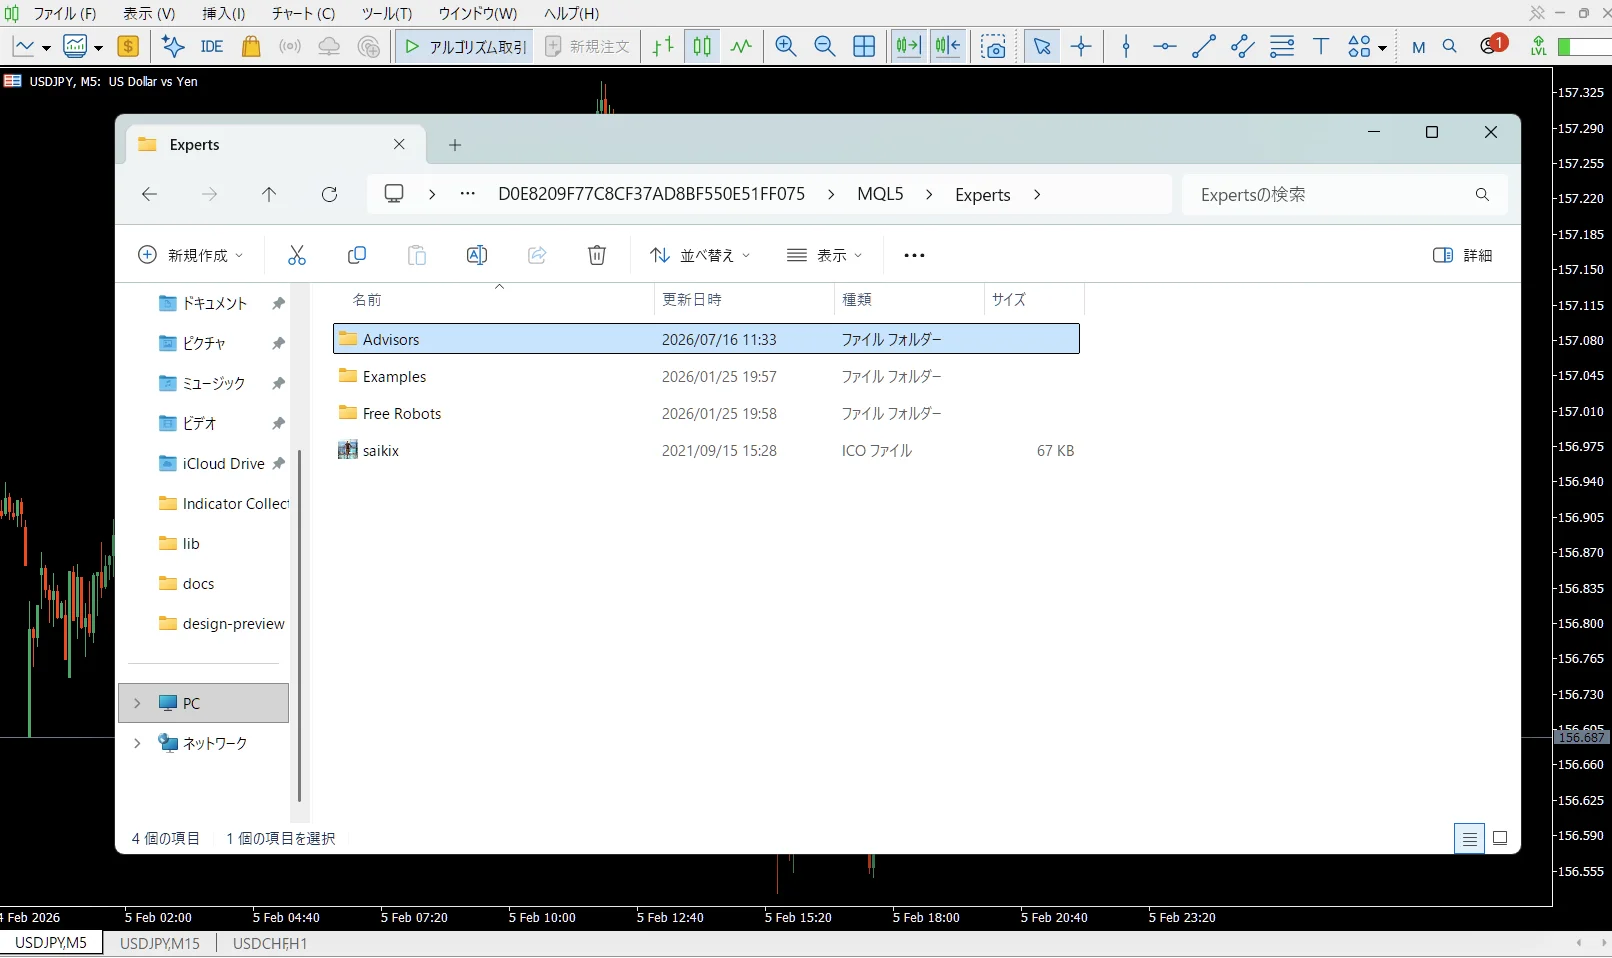
Task: Click the green level progress bar
Action: (1584, 47)
